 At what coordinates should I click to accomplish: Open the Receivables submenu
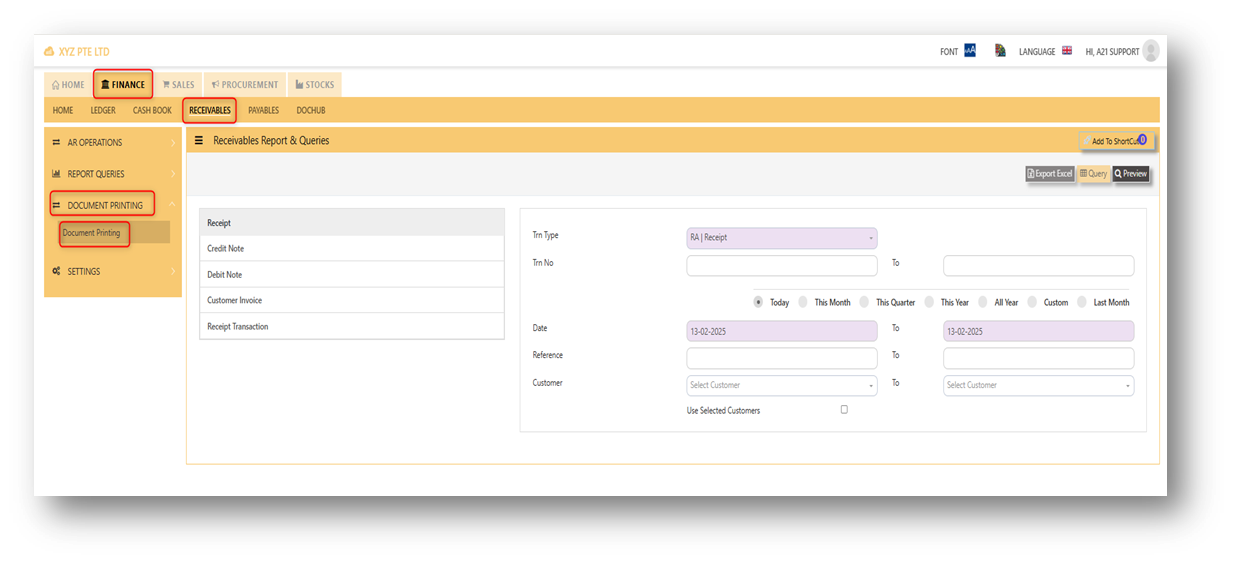click(x=210, y=110)
